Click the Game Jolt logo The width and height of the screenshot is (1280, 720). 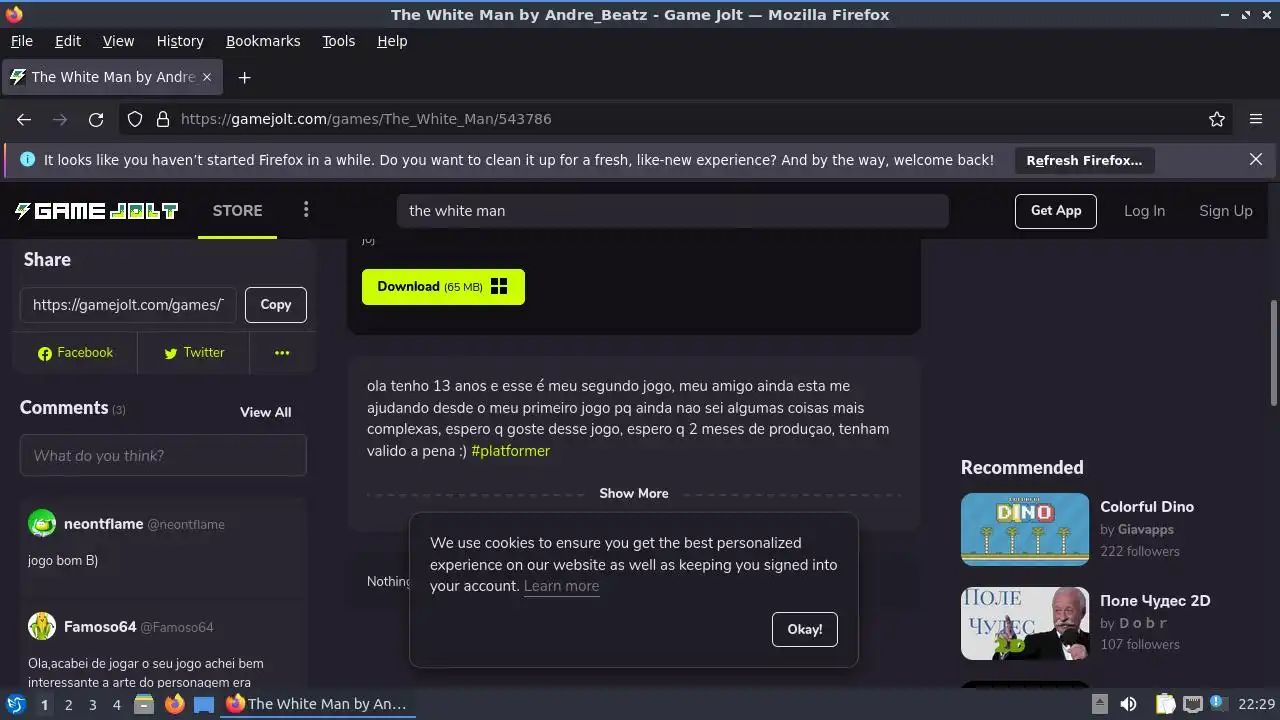pos(96,211)
